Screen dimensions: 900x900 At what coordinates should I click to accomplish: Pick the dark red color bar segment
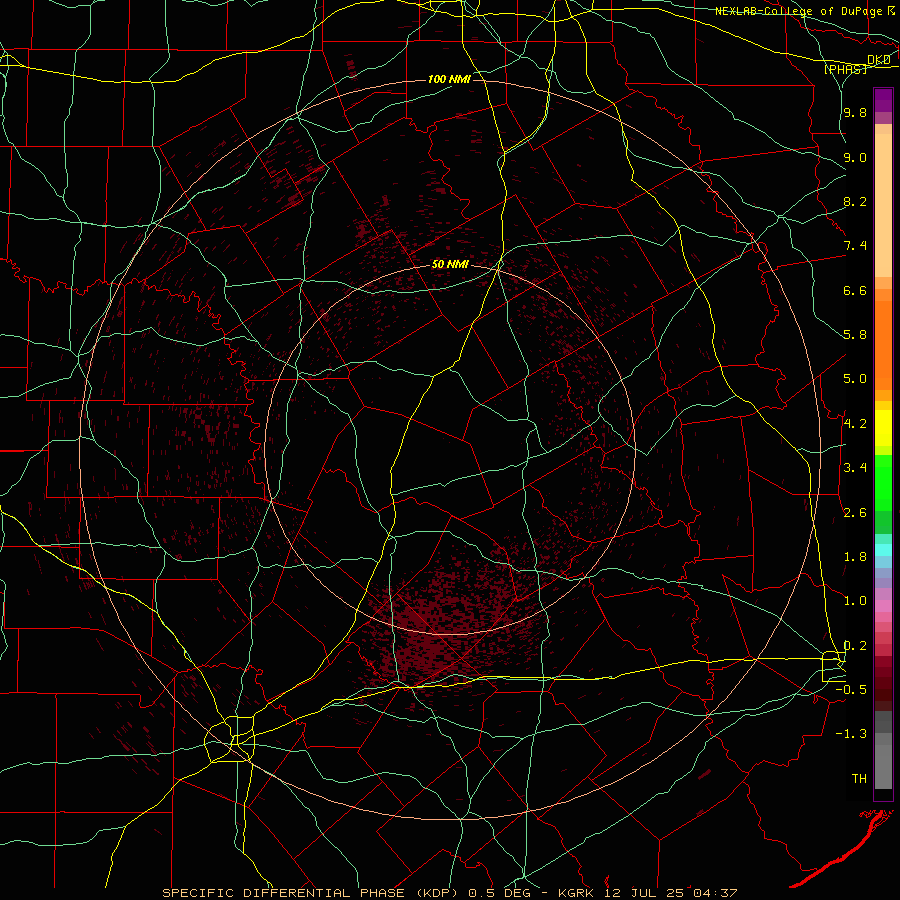pyautogui.click(x=883, y=678)
